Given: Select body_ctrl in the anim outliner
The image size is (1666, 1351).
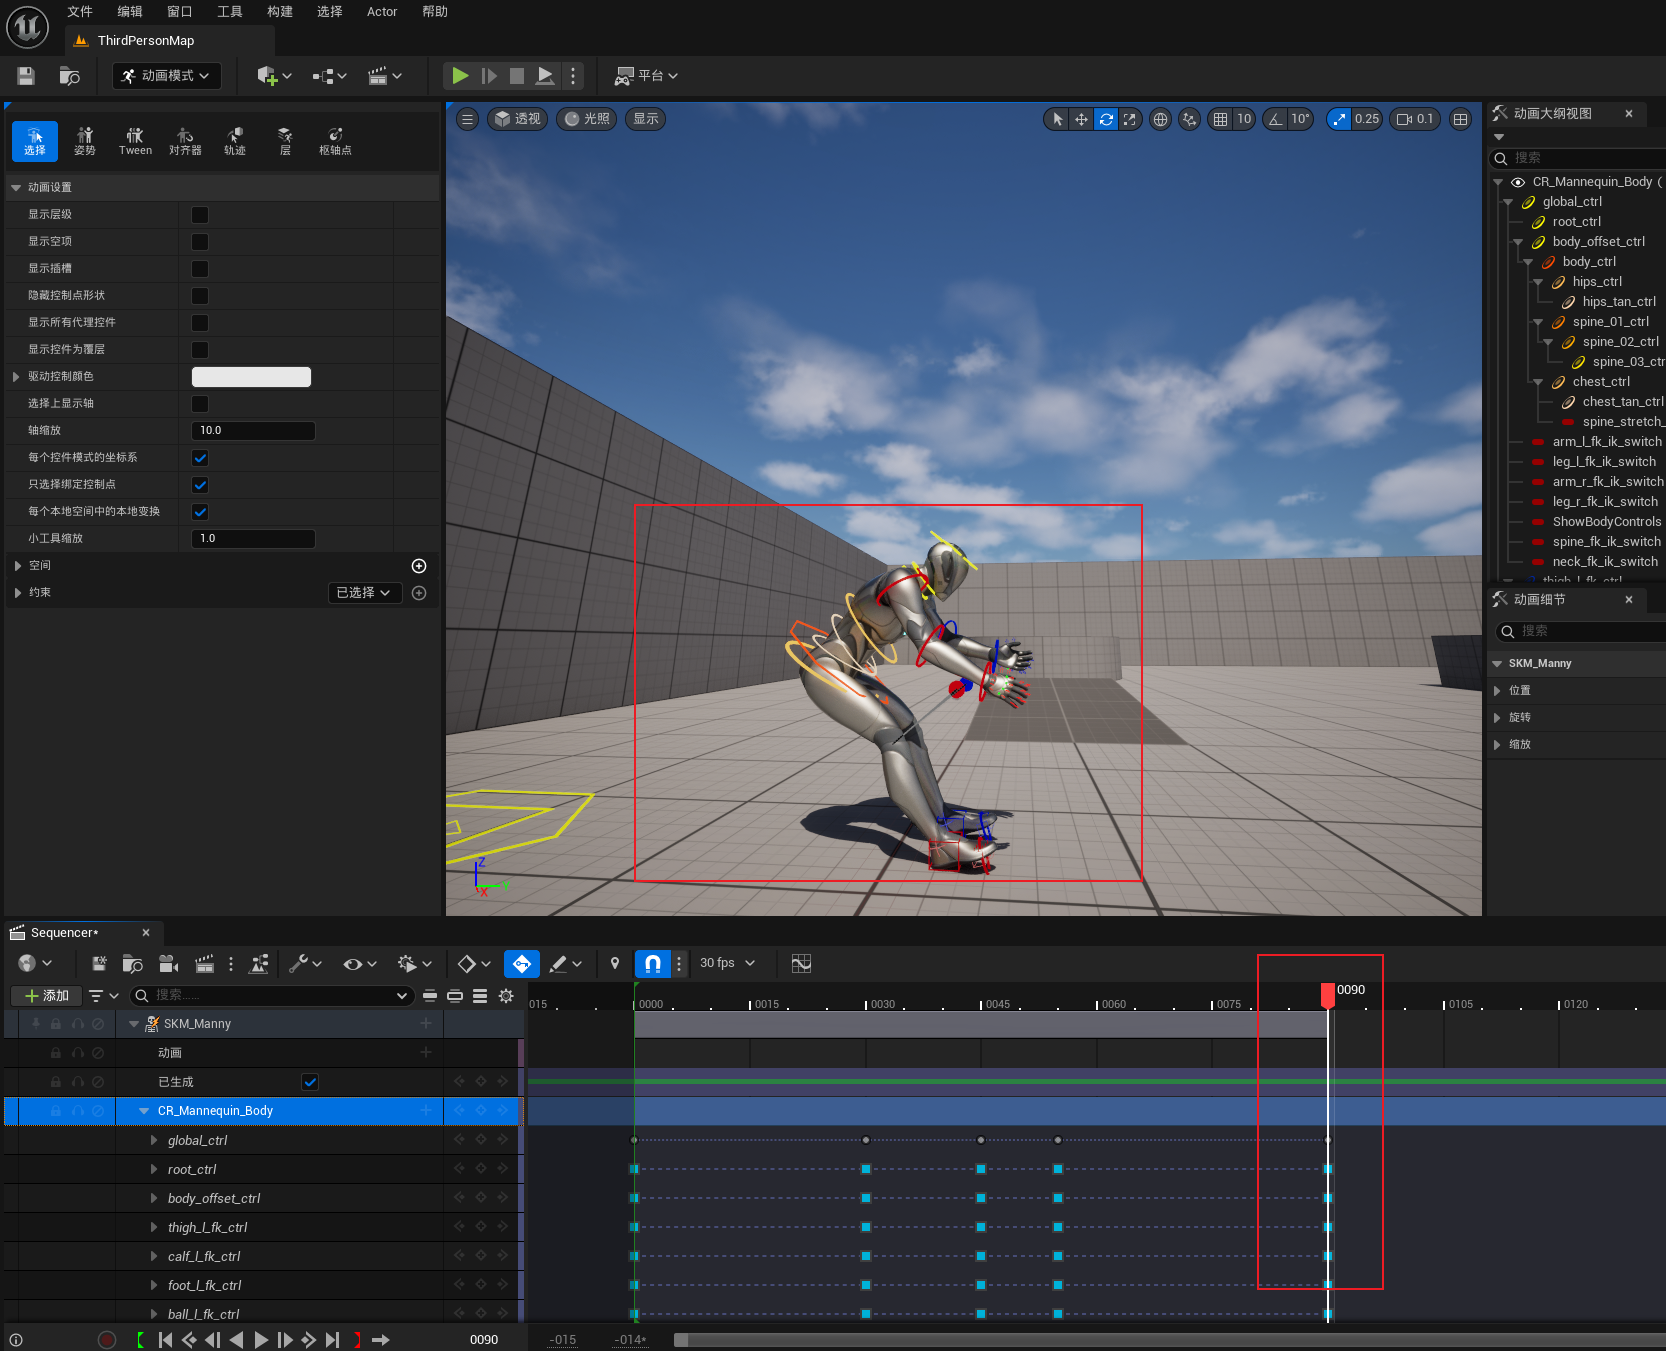Looking at the screenshot, I should pos(1589,262).
